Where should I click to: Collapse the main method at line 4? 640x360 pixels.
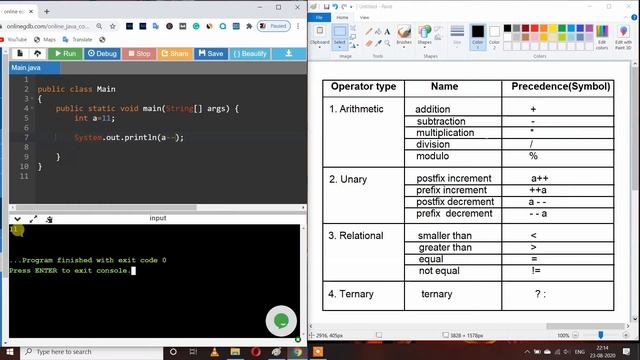click(x=32, y=109)
